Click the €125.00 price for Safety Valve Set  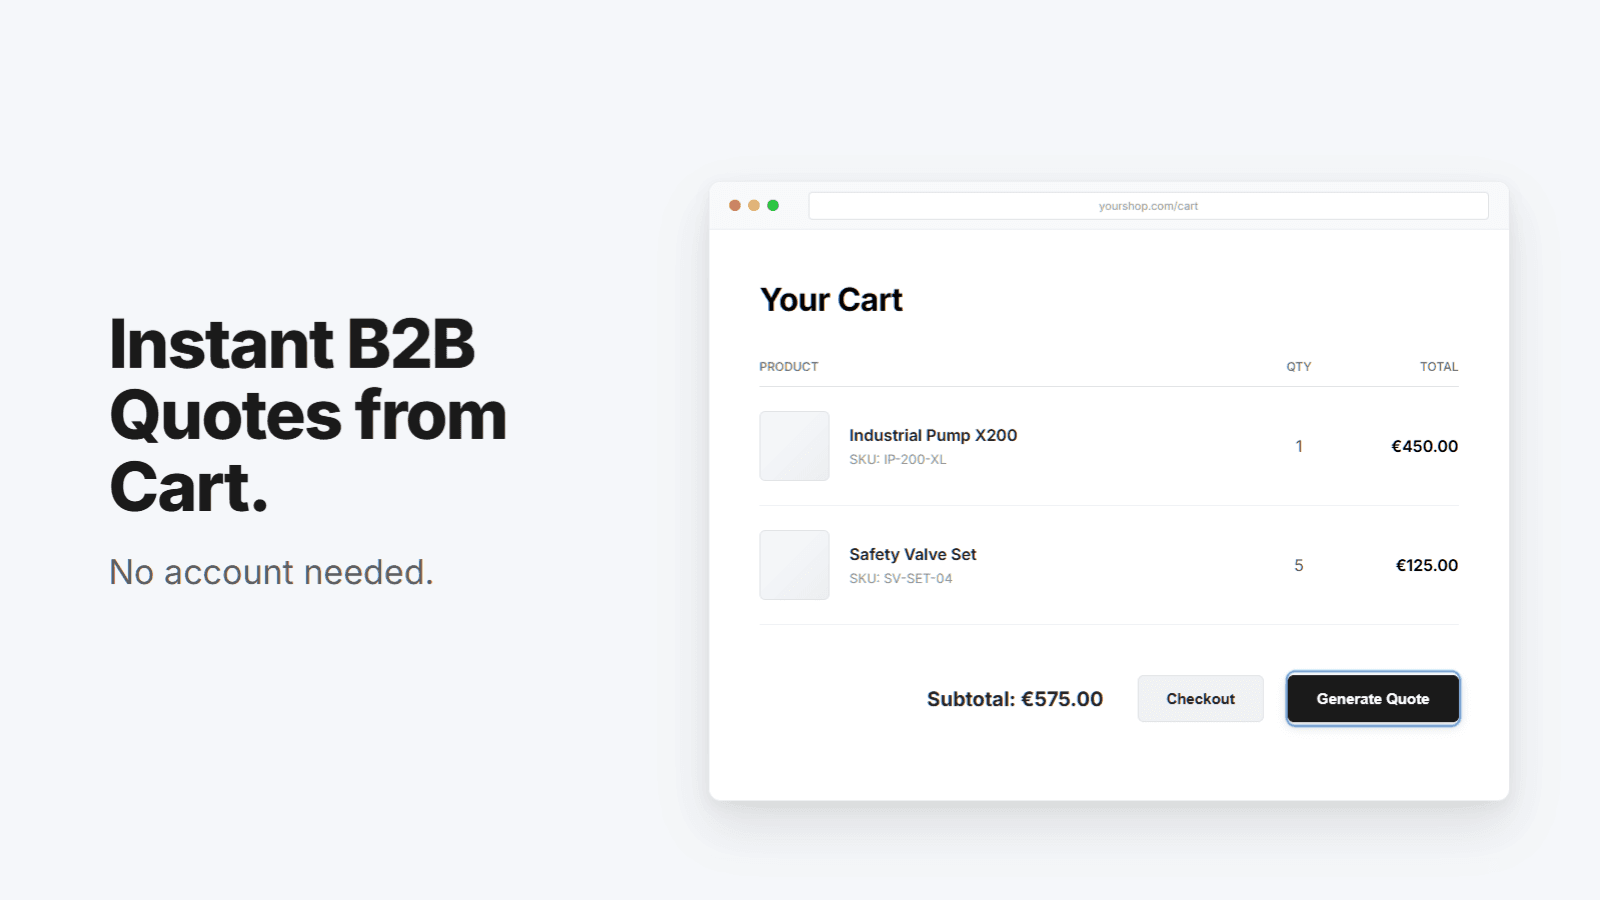(x=1427, y=564)
